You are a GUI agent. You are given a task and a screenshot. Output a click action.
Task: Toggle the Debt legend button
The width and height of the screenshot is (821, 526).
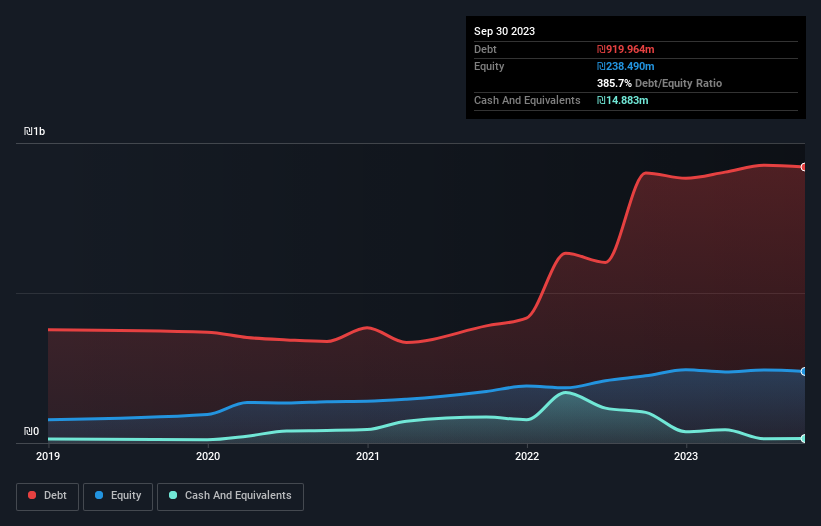tap(47, 496)
